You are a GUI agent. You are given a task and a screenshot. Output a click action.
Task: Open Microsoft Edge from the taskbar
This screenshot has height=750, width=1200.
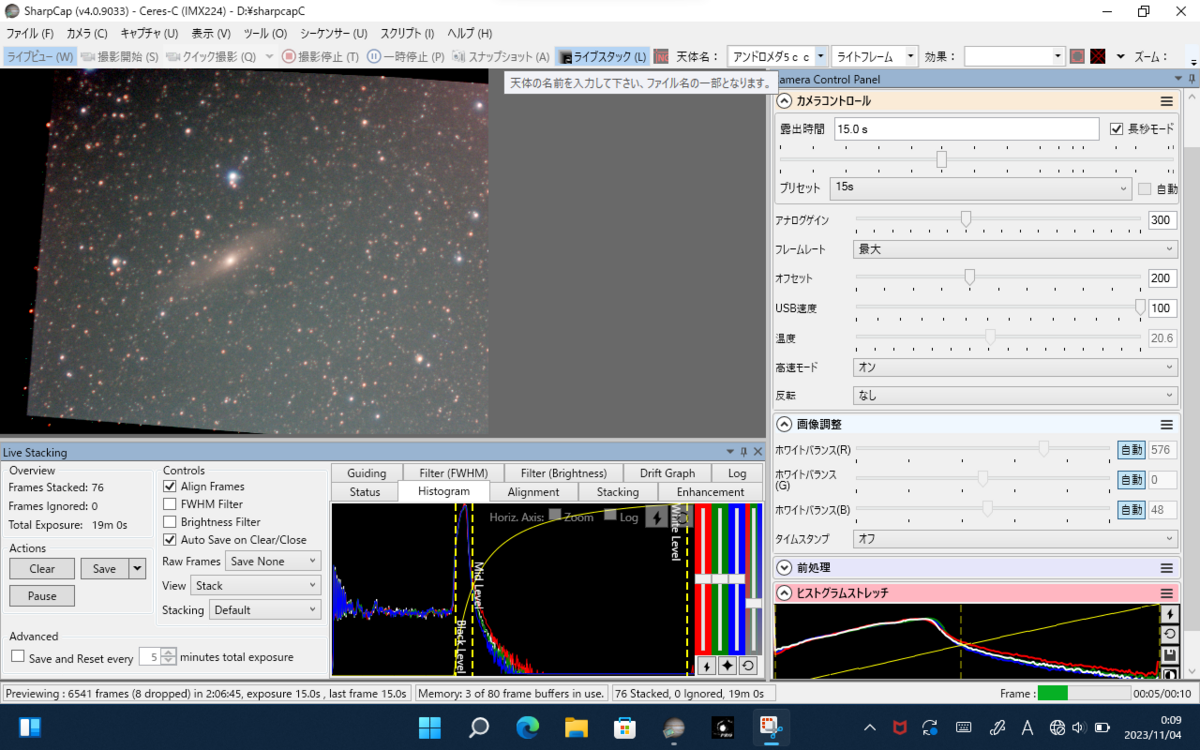click(528, 726)
